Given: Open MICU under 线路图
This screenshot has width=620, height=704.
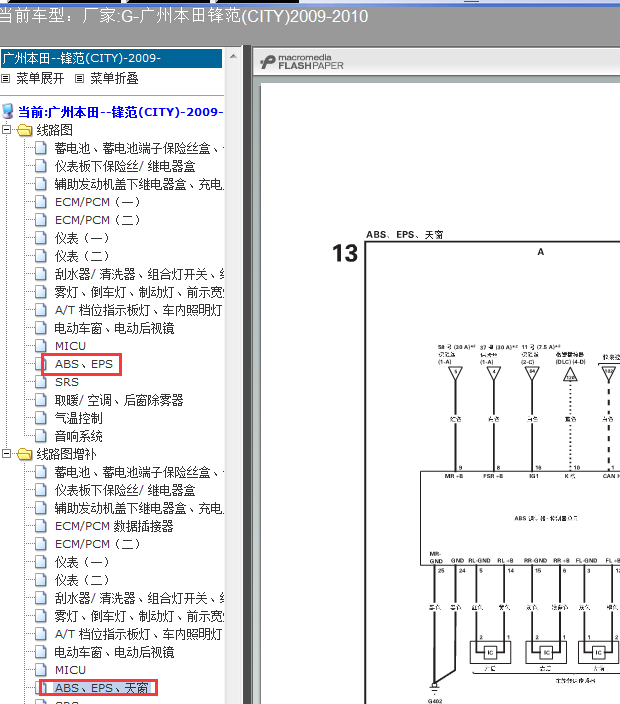Looking at the screenshot, I should point(70,346).
